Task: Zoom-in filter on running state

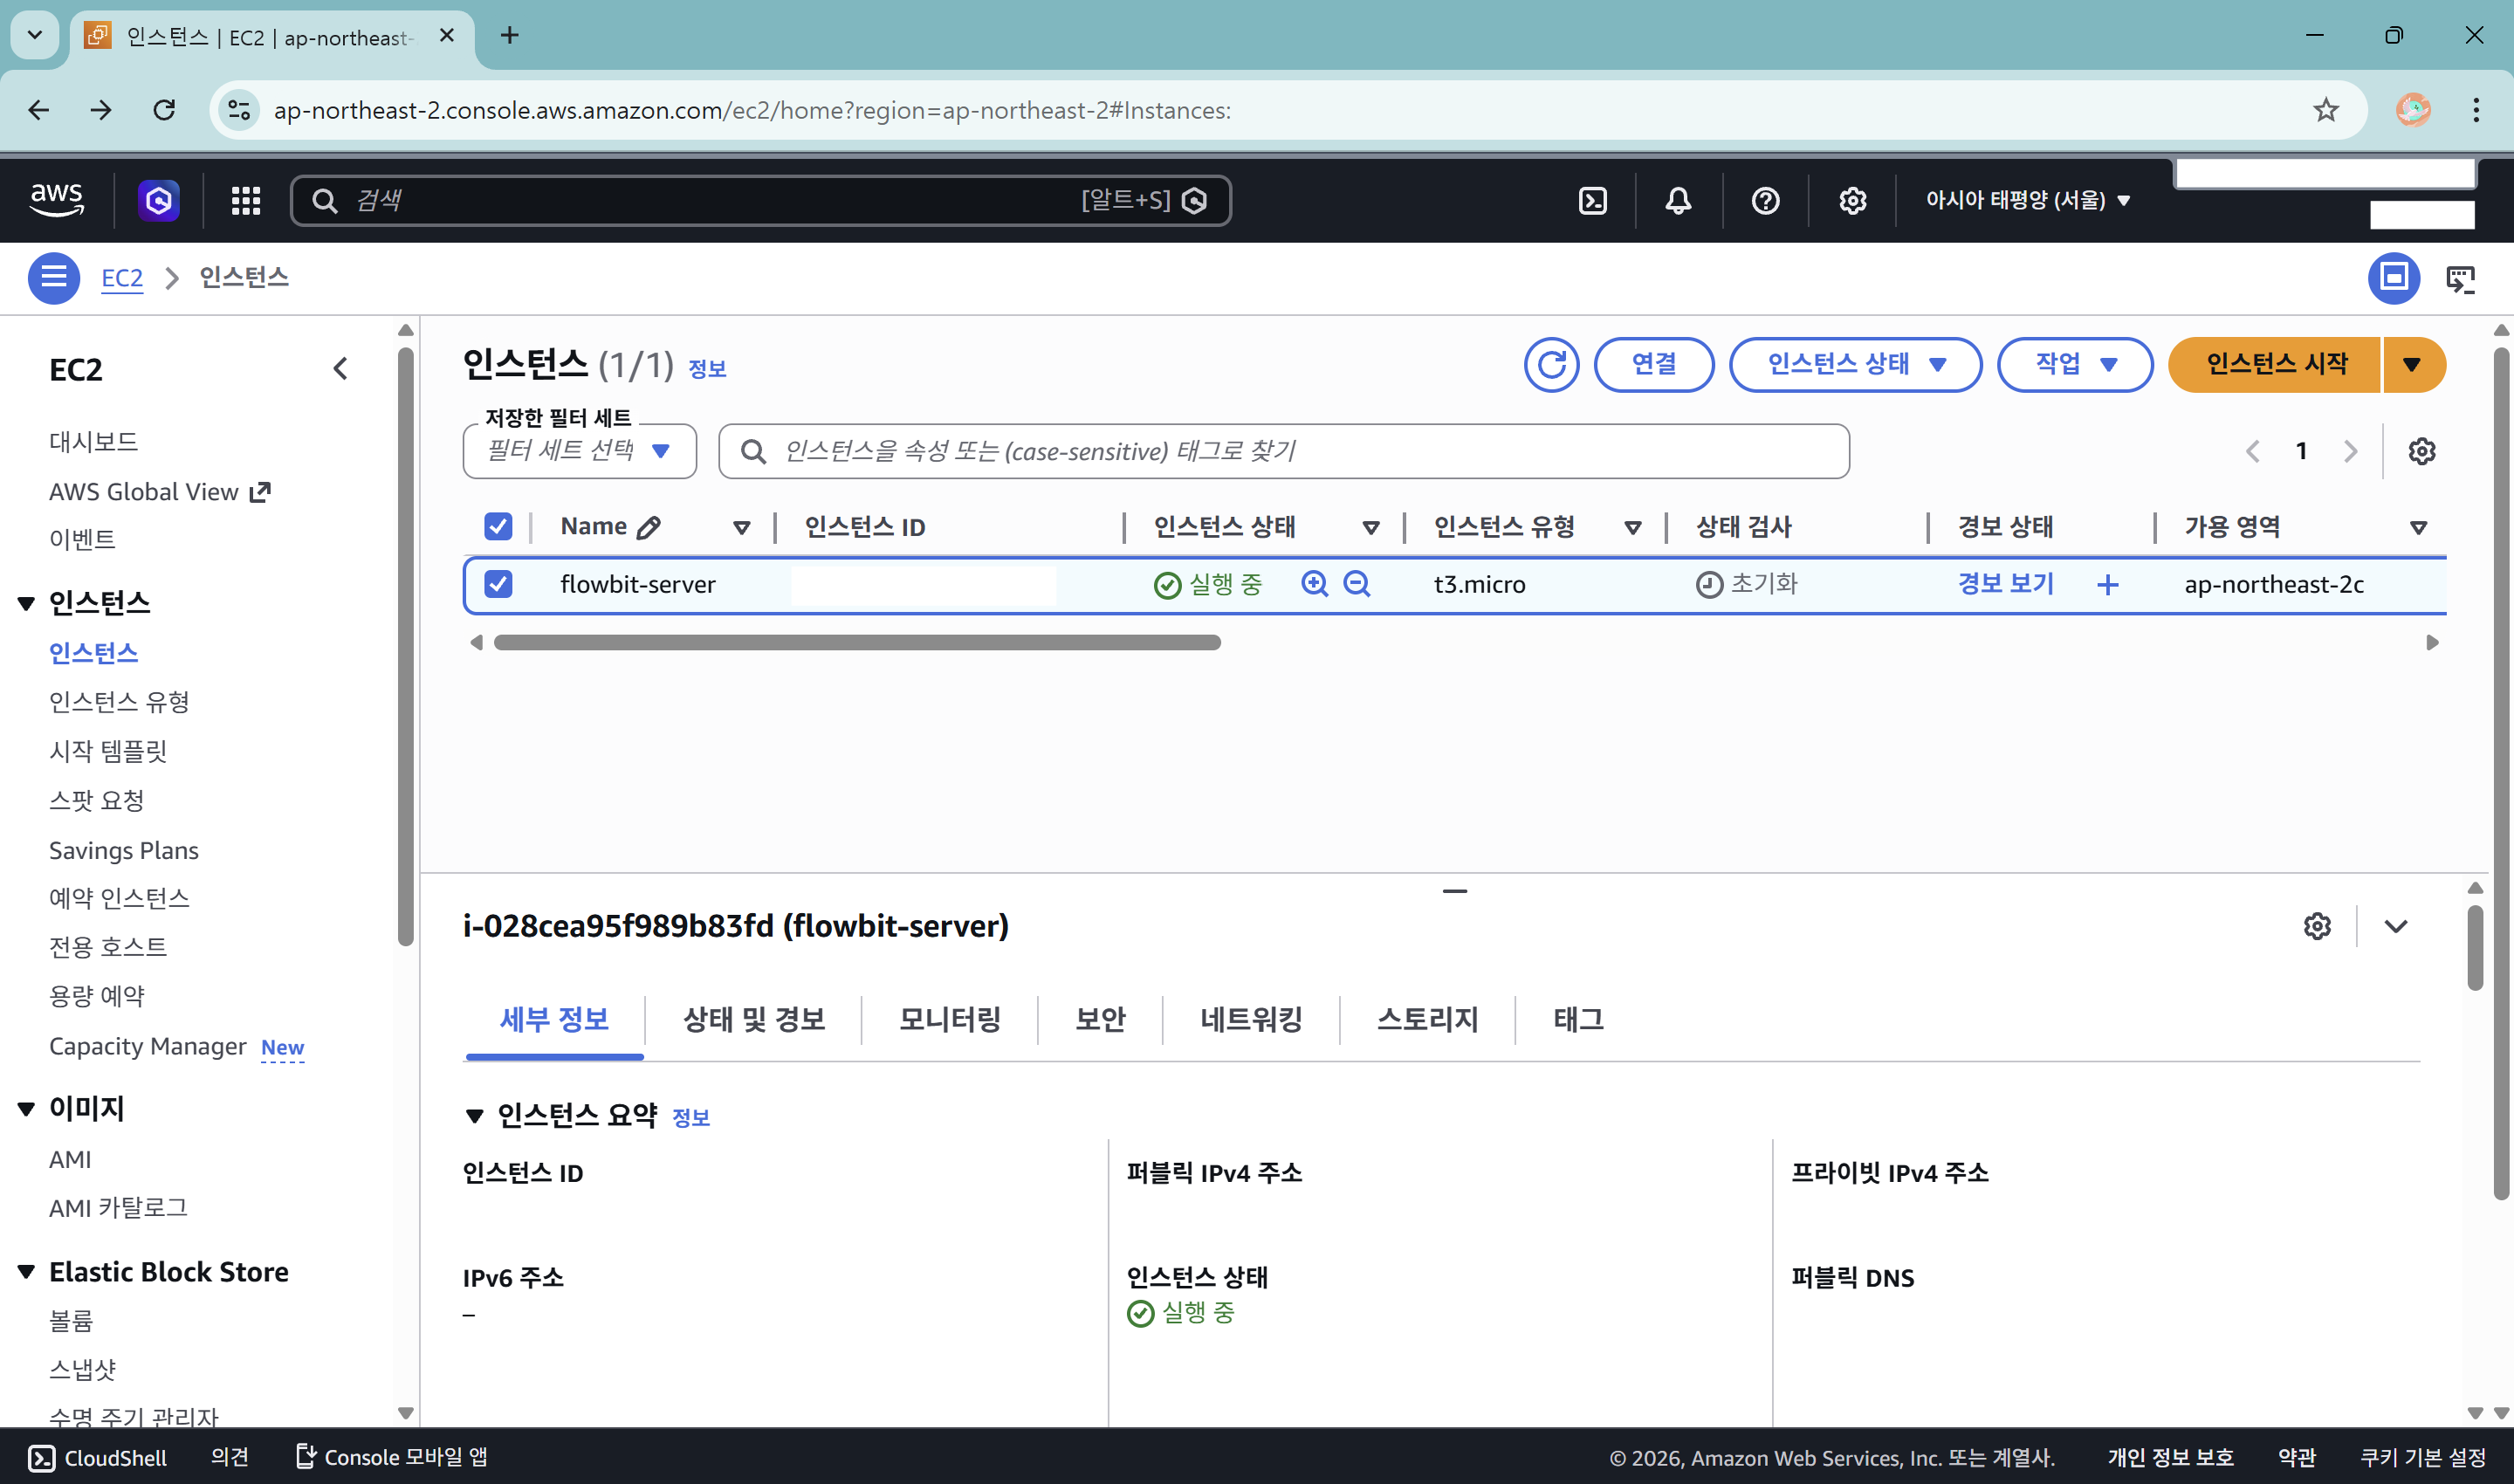Action: pyautogui.click(x=1315, y=584)
